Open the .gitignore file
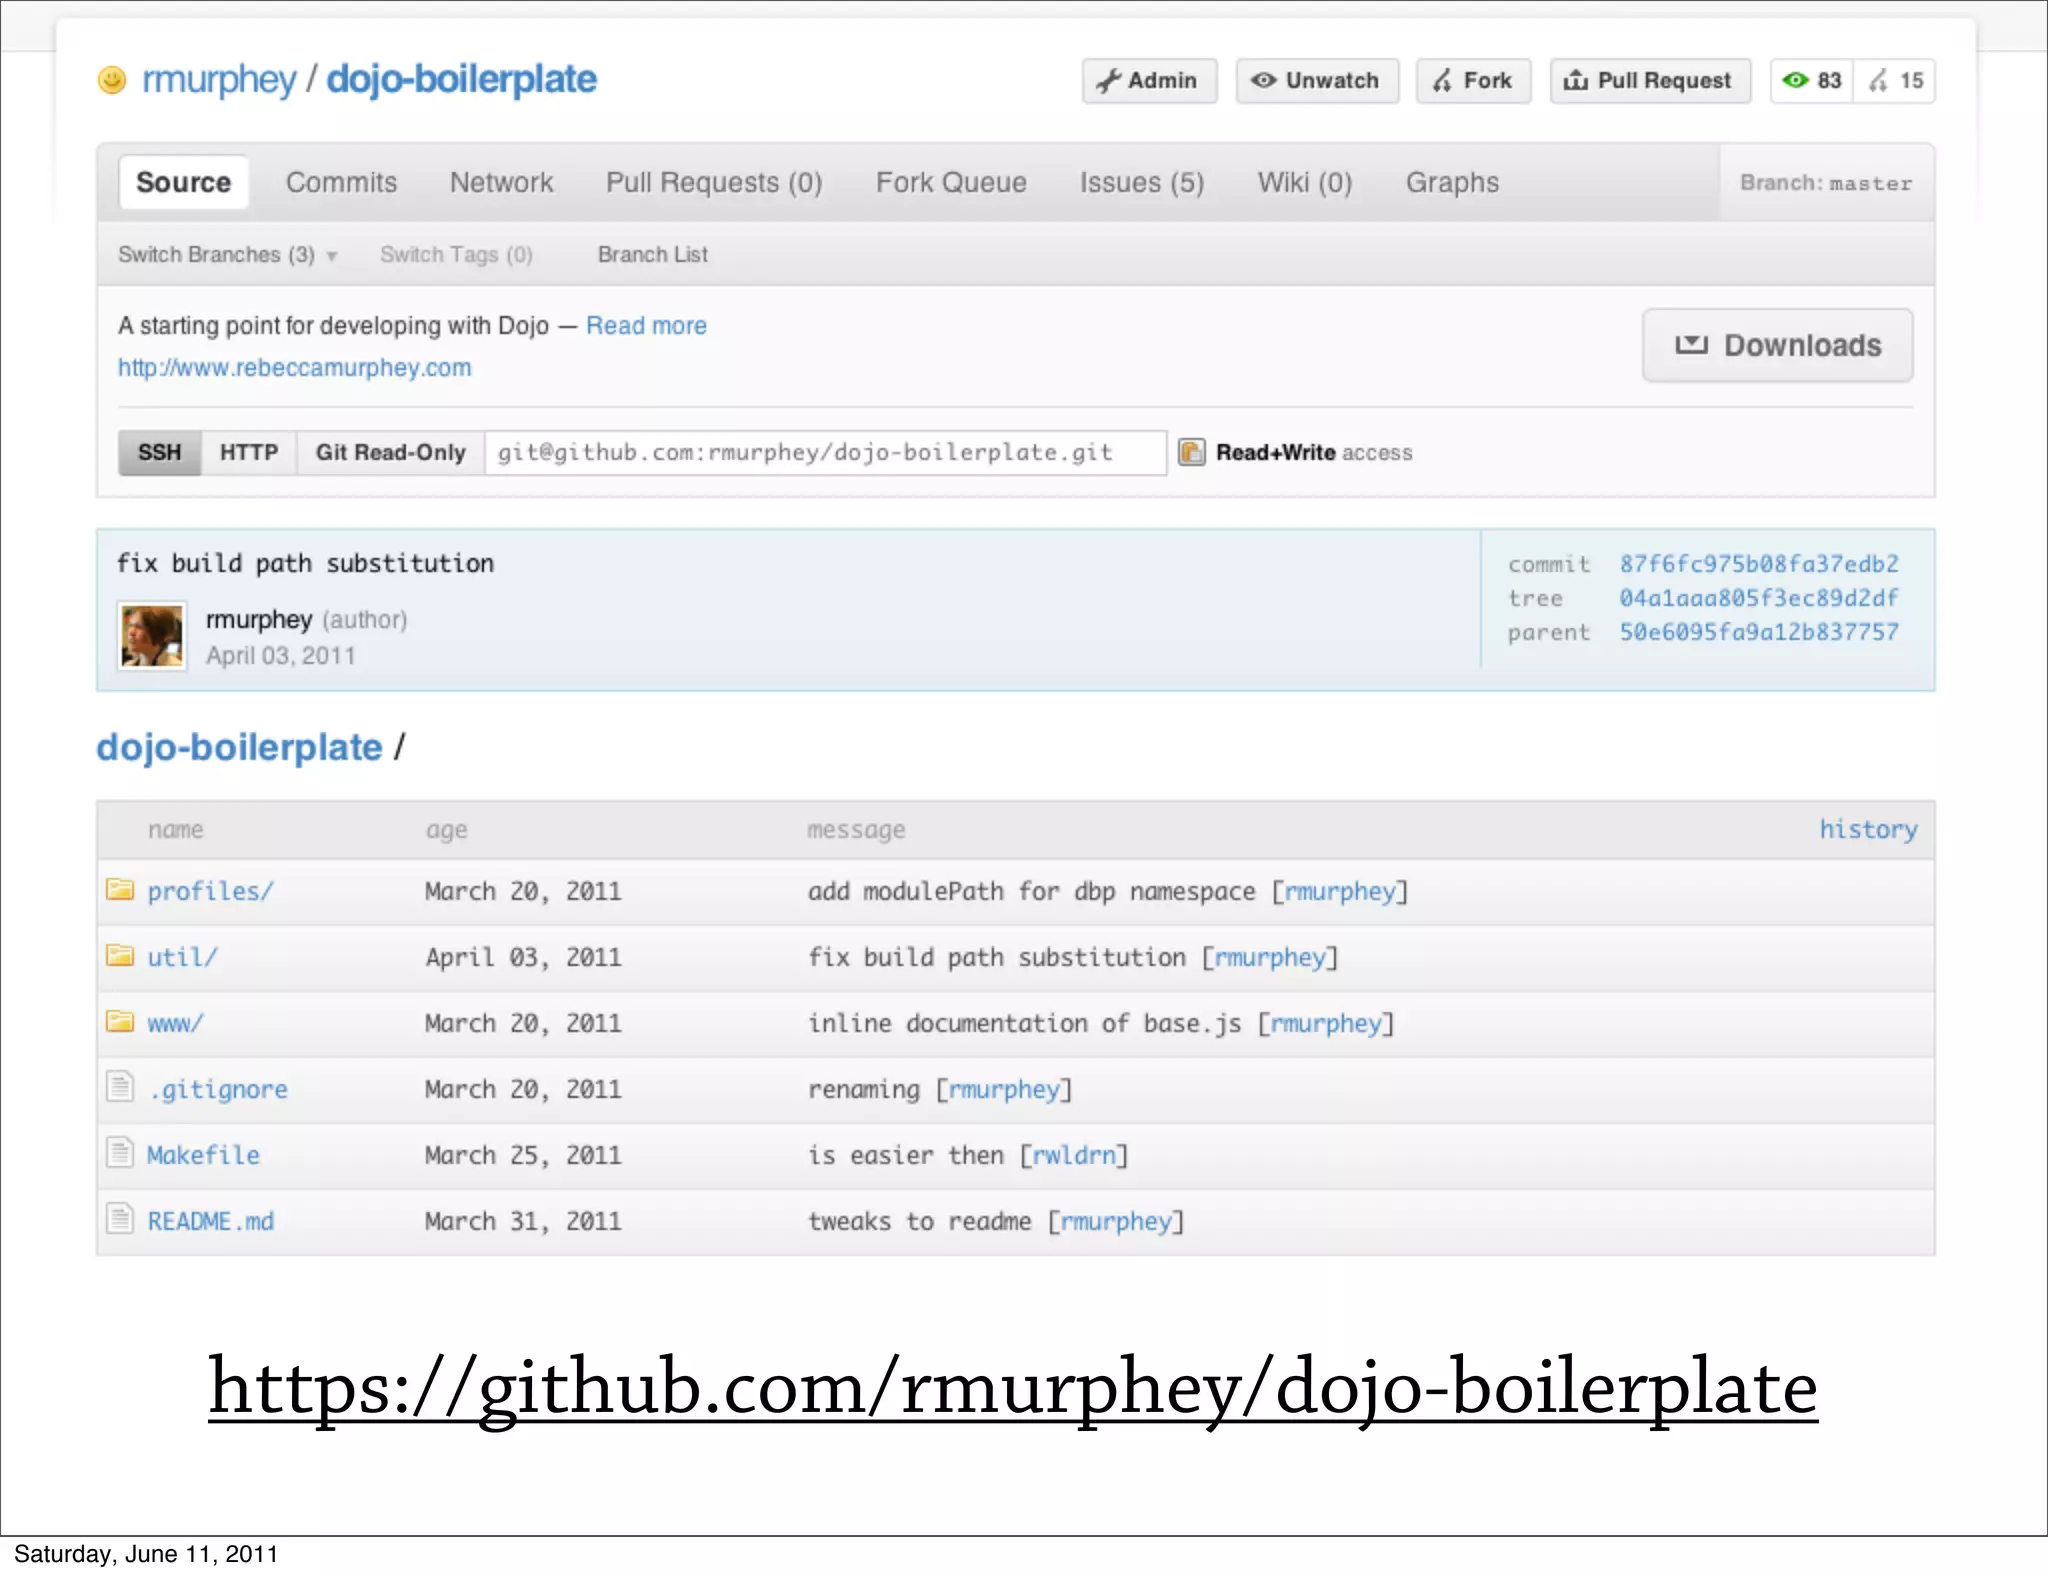The image size is (2048, 1576). pyautogui.click(x=218, y=1090)
